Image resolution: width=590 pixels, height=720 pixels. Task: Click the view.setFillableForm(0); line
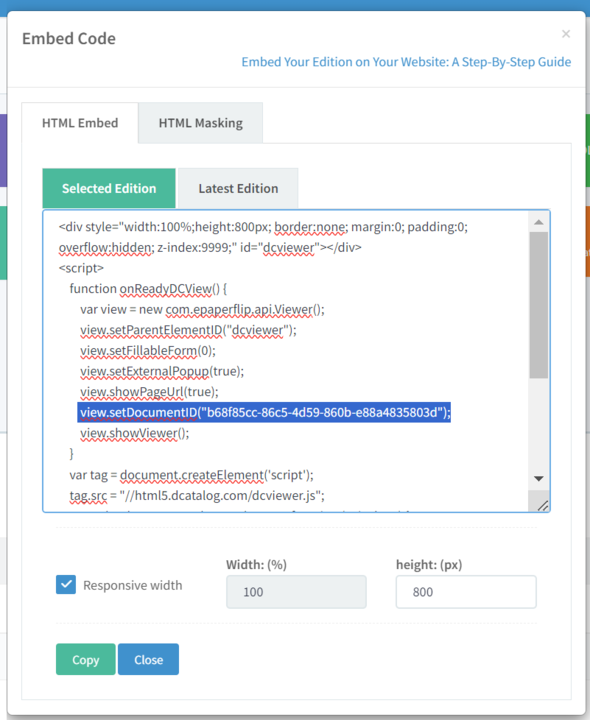148,351
